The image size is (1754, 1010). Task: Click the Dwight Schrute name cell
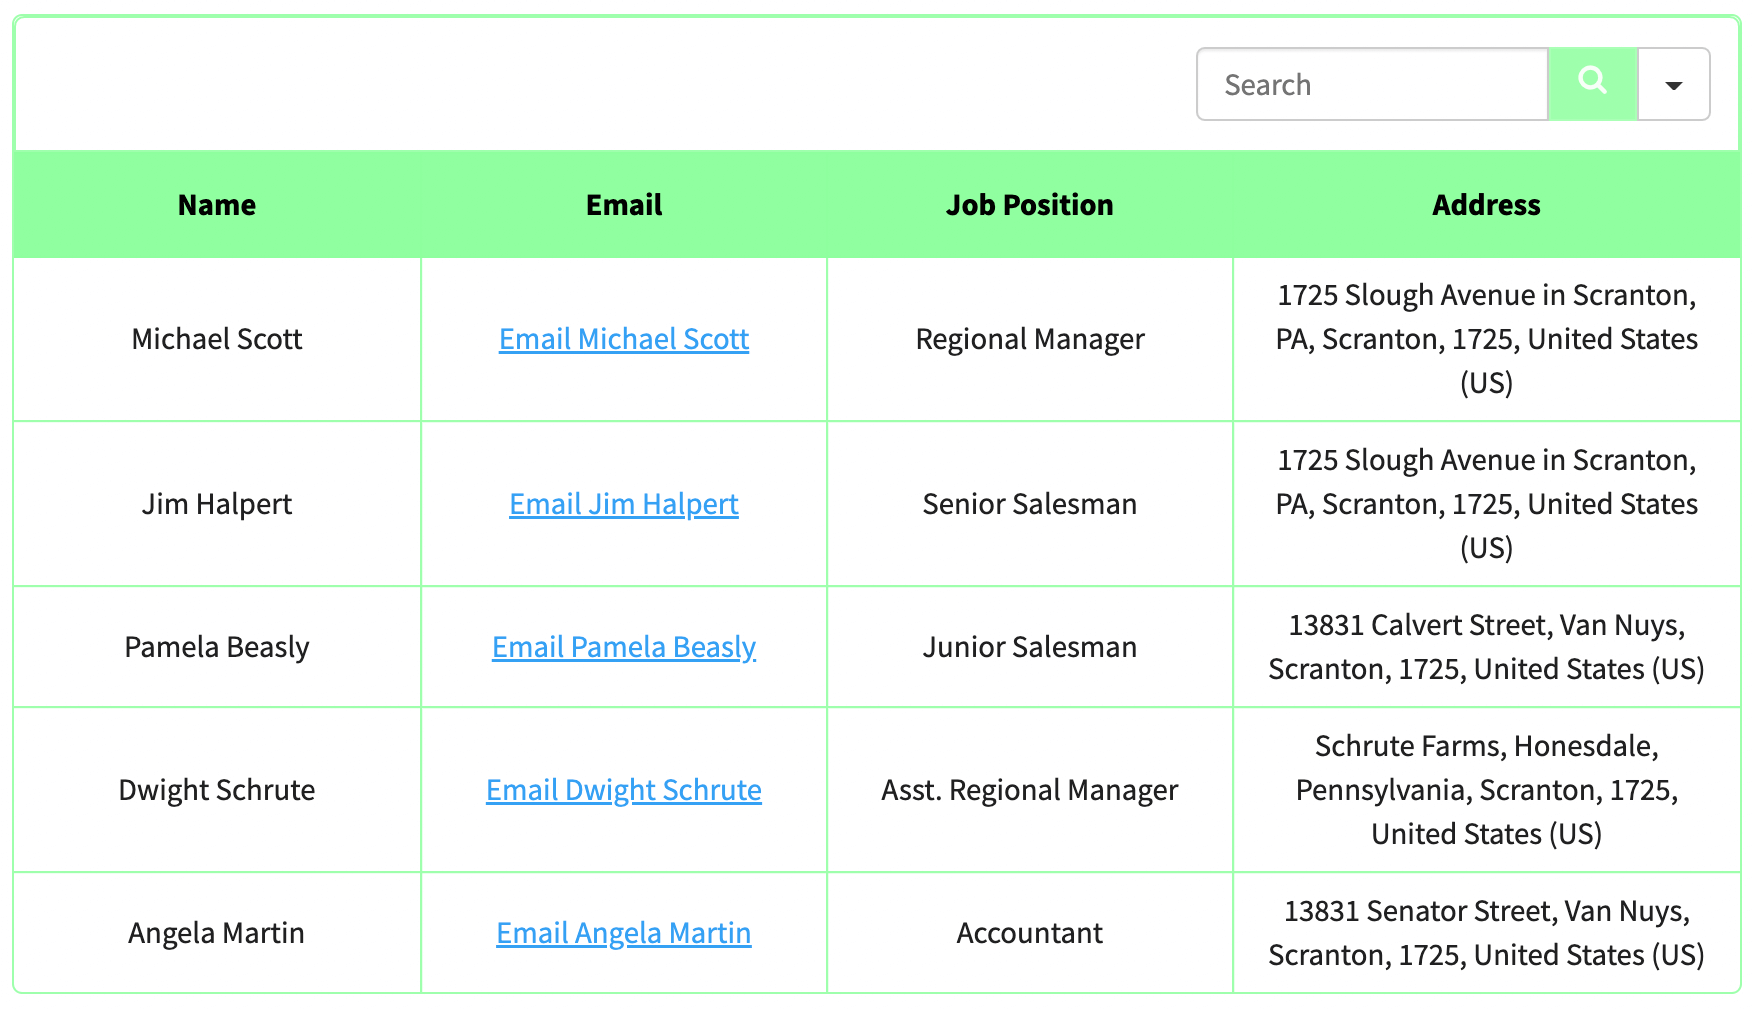point(217,790)
